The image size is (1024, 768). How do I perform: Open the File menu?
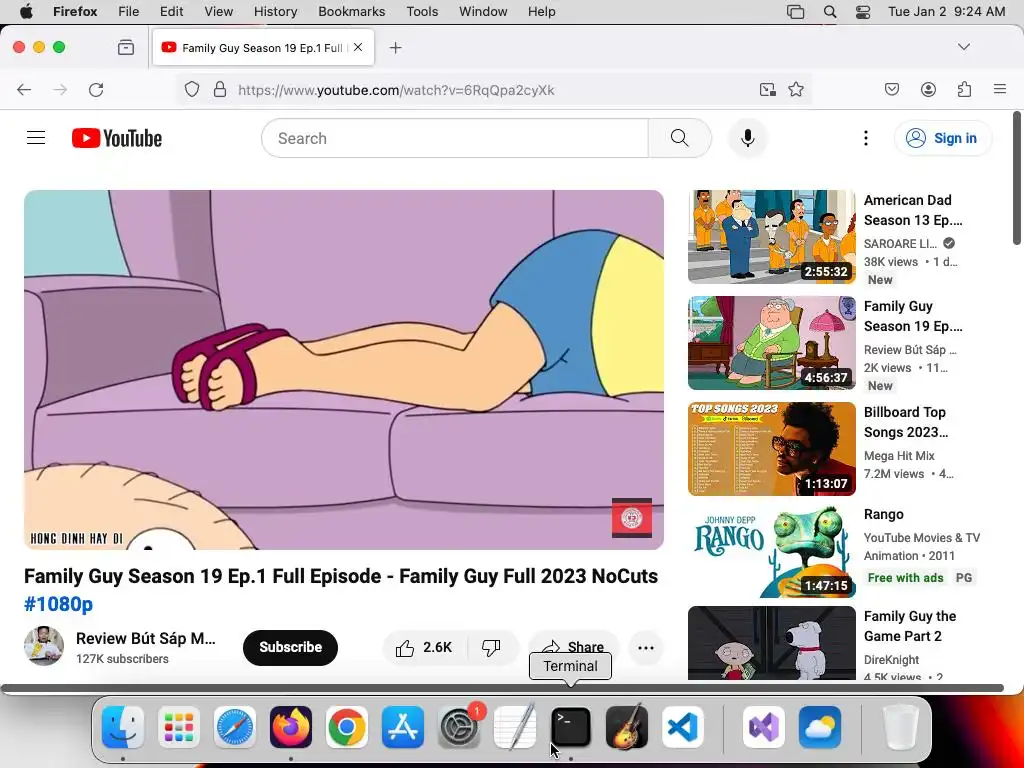128,12
